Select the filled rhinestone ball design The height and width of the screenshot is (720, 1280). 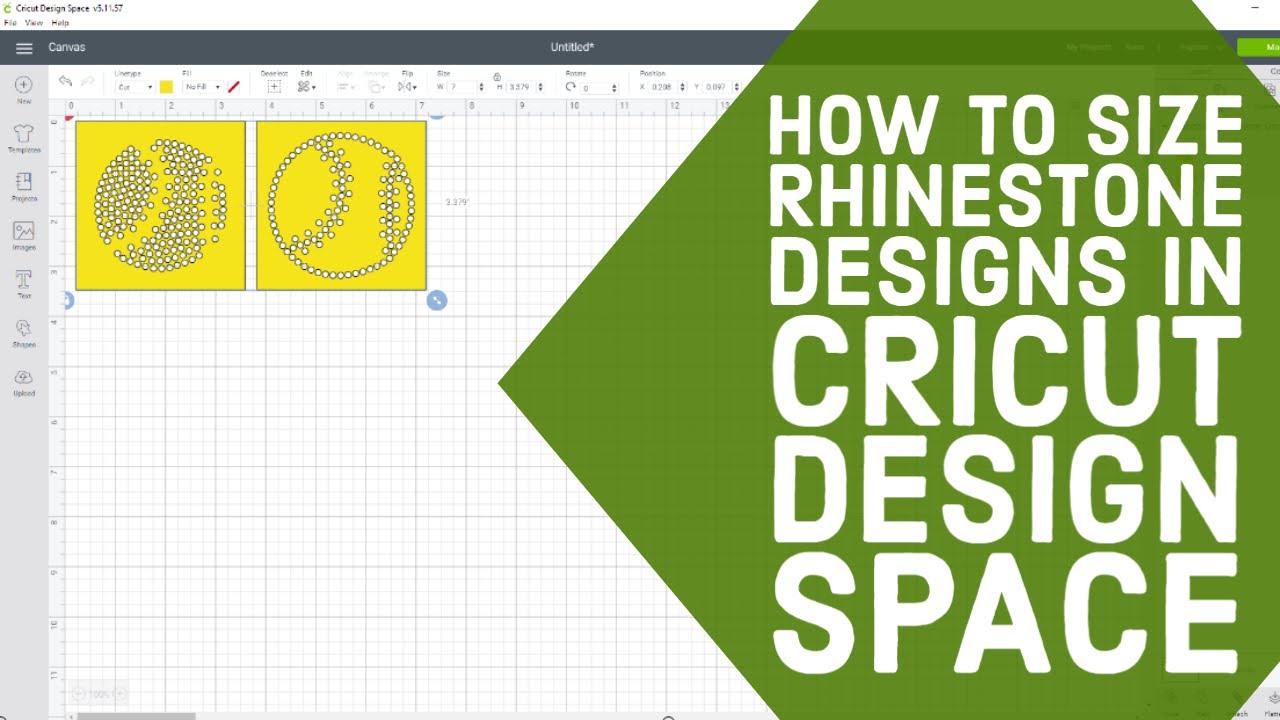[160, 205]
